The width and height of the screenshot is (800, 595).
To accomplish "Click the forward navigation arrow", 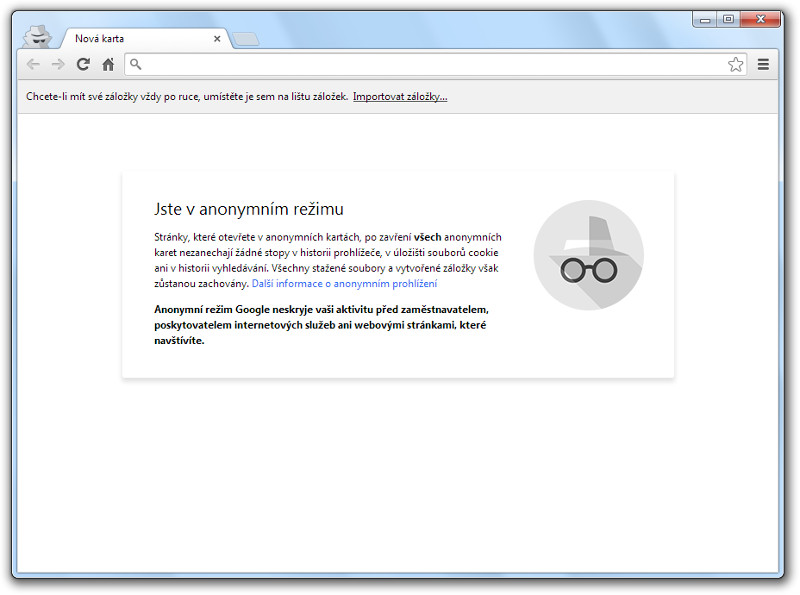I will tap(58, 64).
